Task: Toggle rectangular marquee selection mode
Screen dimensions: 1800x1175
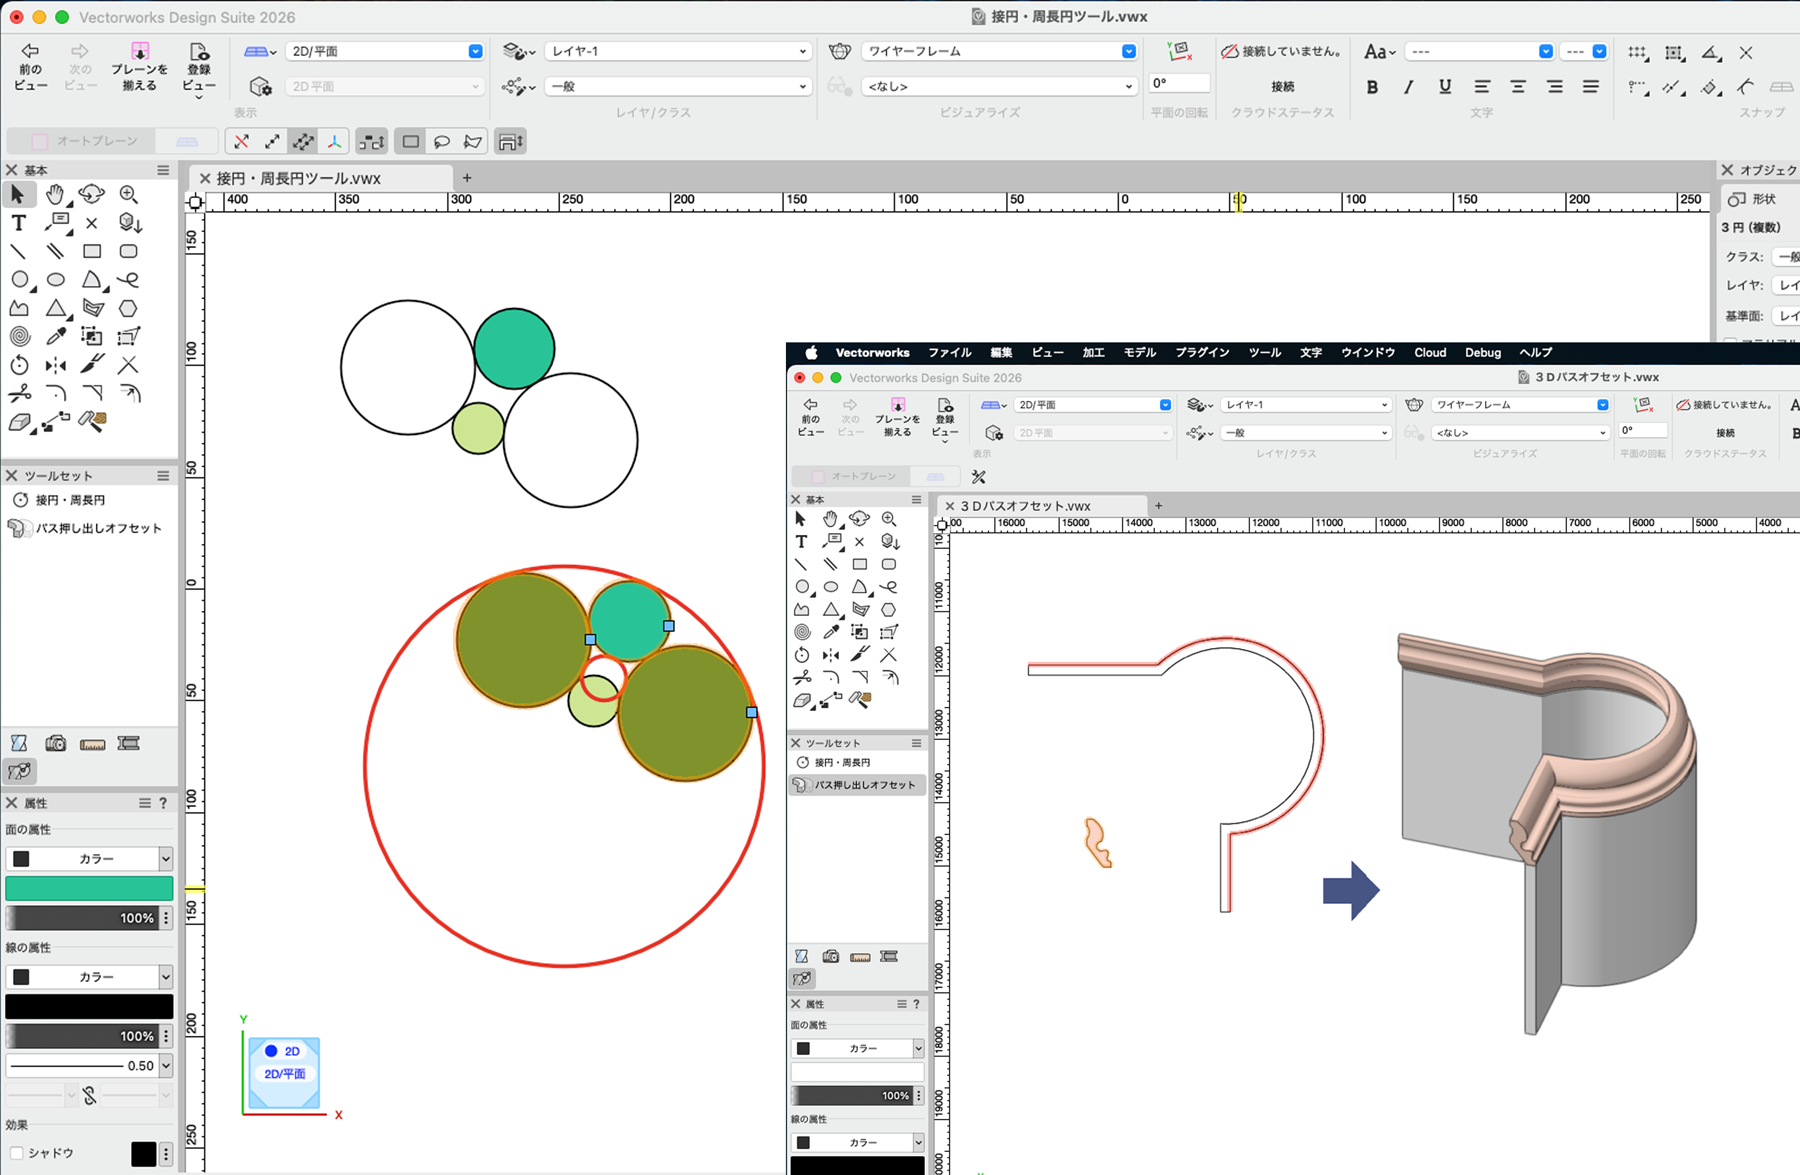Action: pos(410,142)
